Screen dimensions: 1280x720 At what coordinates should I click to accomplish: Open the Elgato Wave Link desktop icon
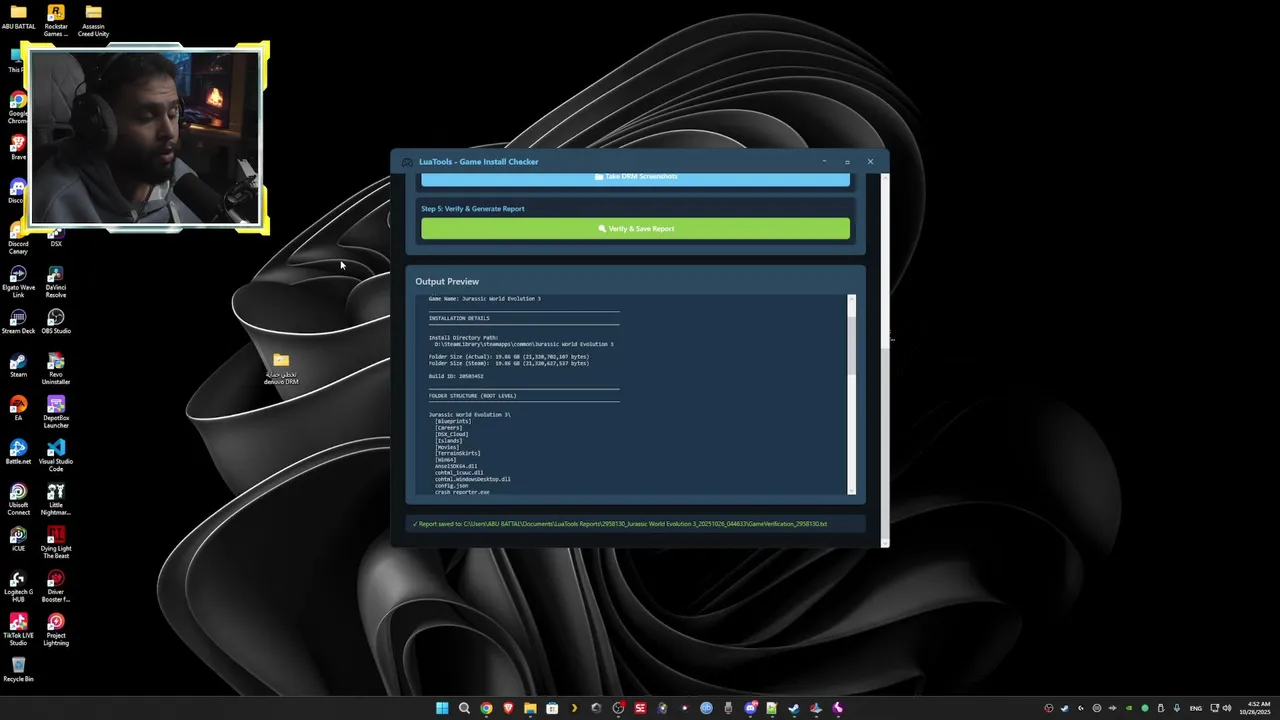click(x=18, y=279)
